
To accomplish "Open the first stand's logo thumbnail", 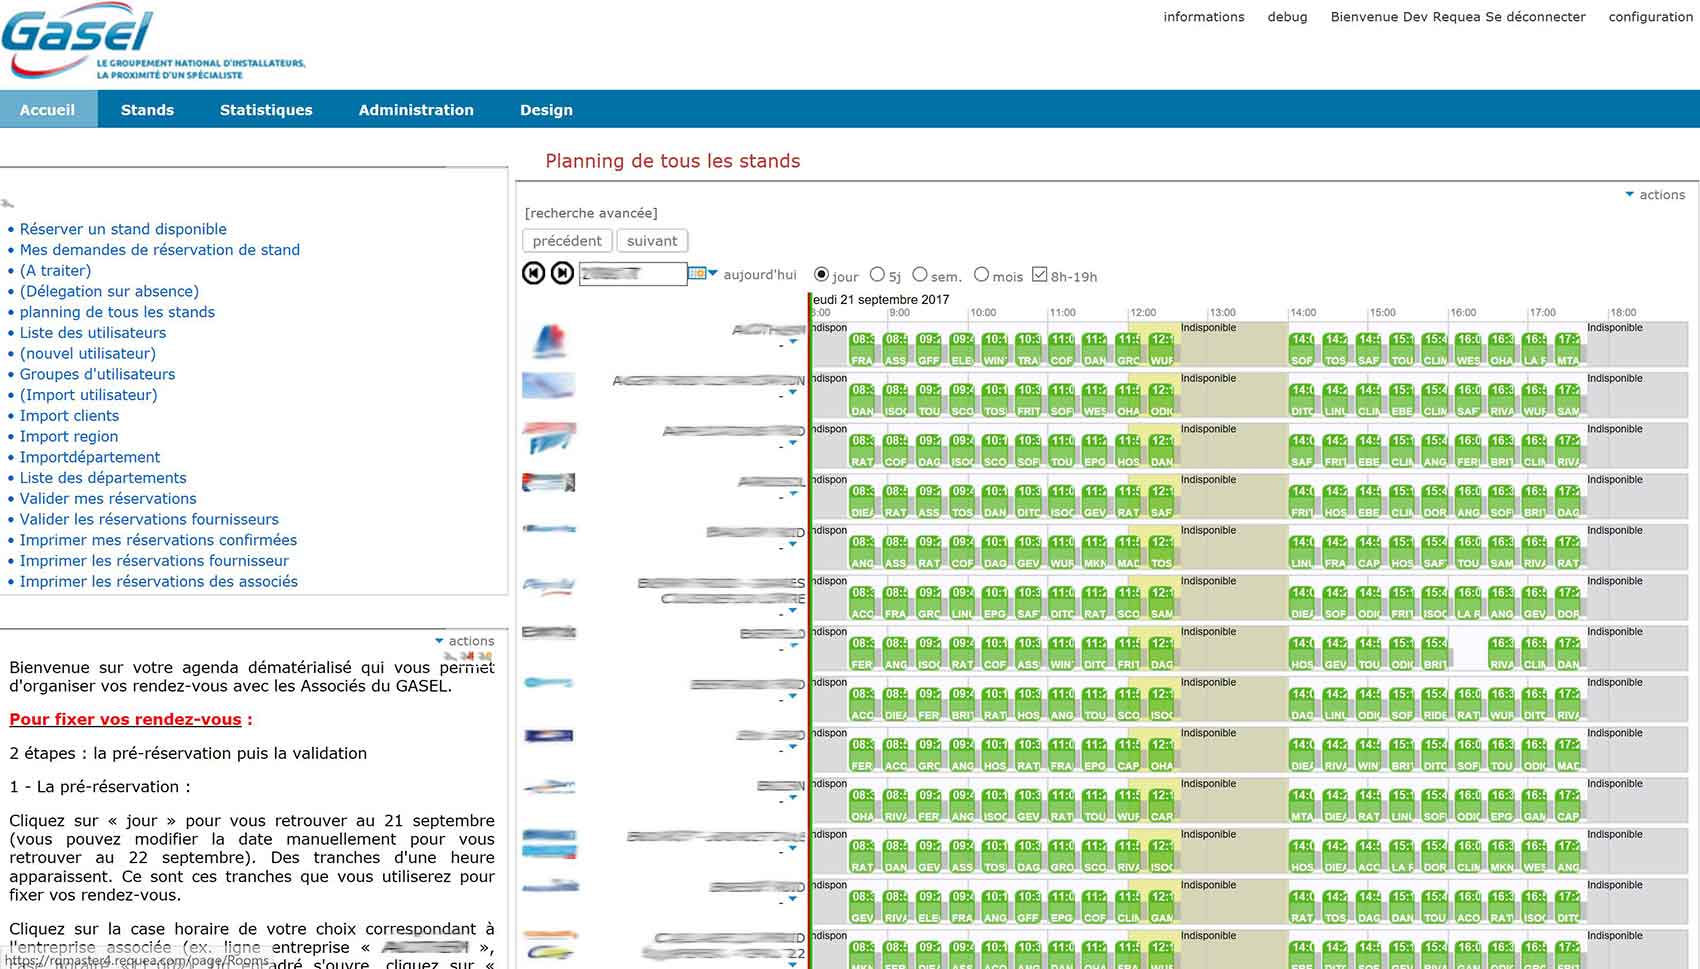I will (548, 342).
